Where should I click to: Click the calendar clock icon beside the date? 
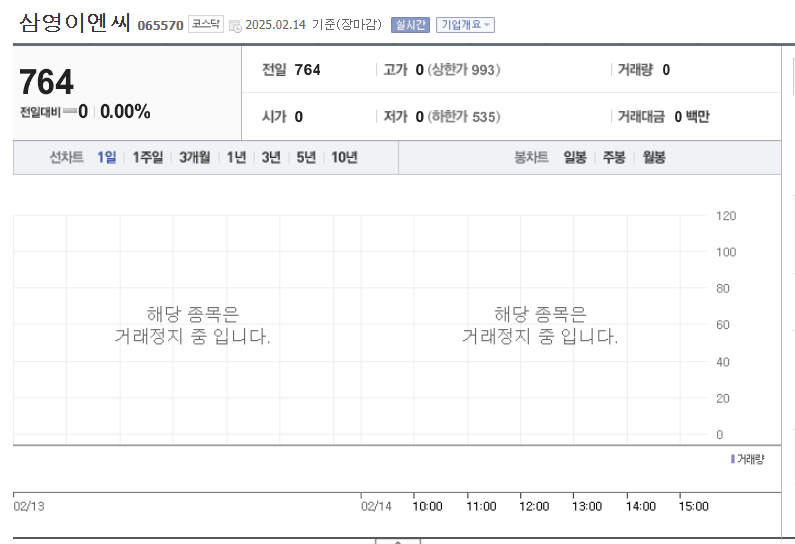[235, 26]
